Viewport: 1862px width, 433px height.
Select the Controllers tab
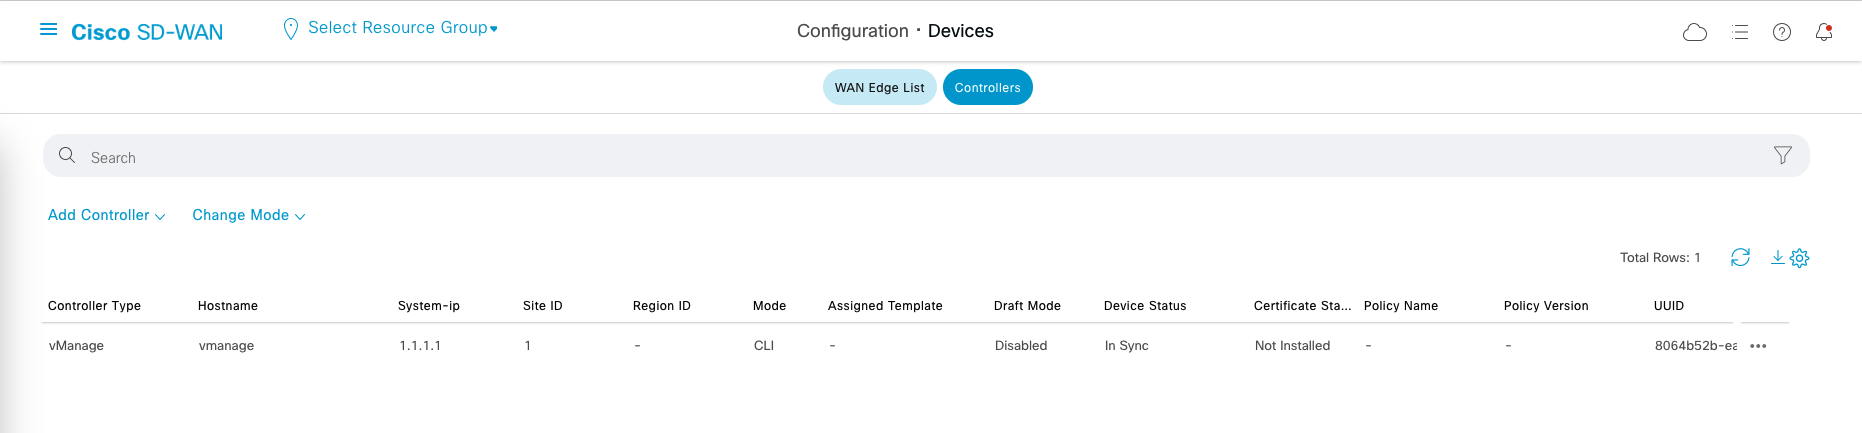[987, 87]
